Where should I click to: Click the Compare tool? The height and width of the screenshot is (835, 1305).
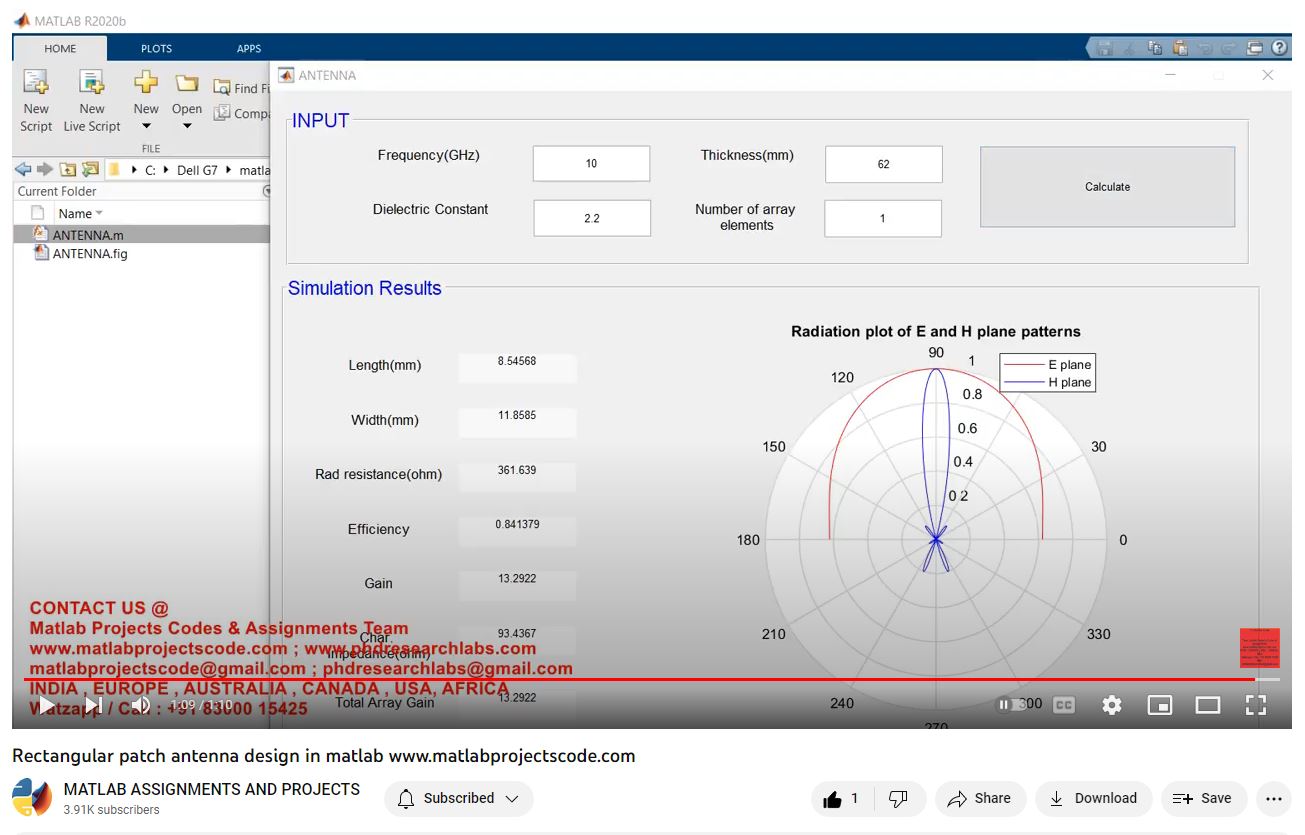pos(241,113)
